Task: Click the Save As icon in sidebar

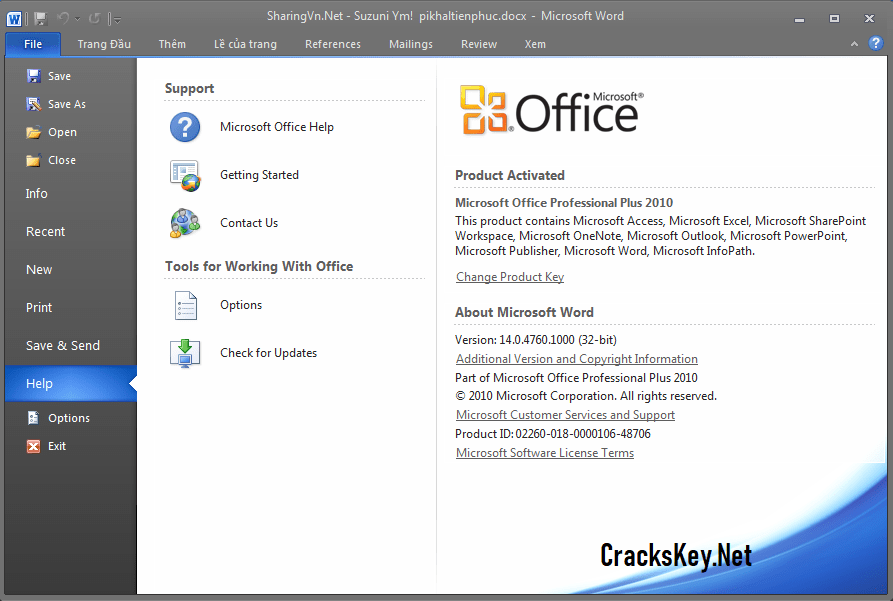Action: [34, 104]
